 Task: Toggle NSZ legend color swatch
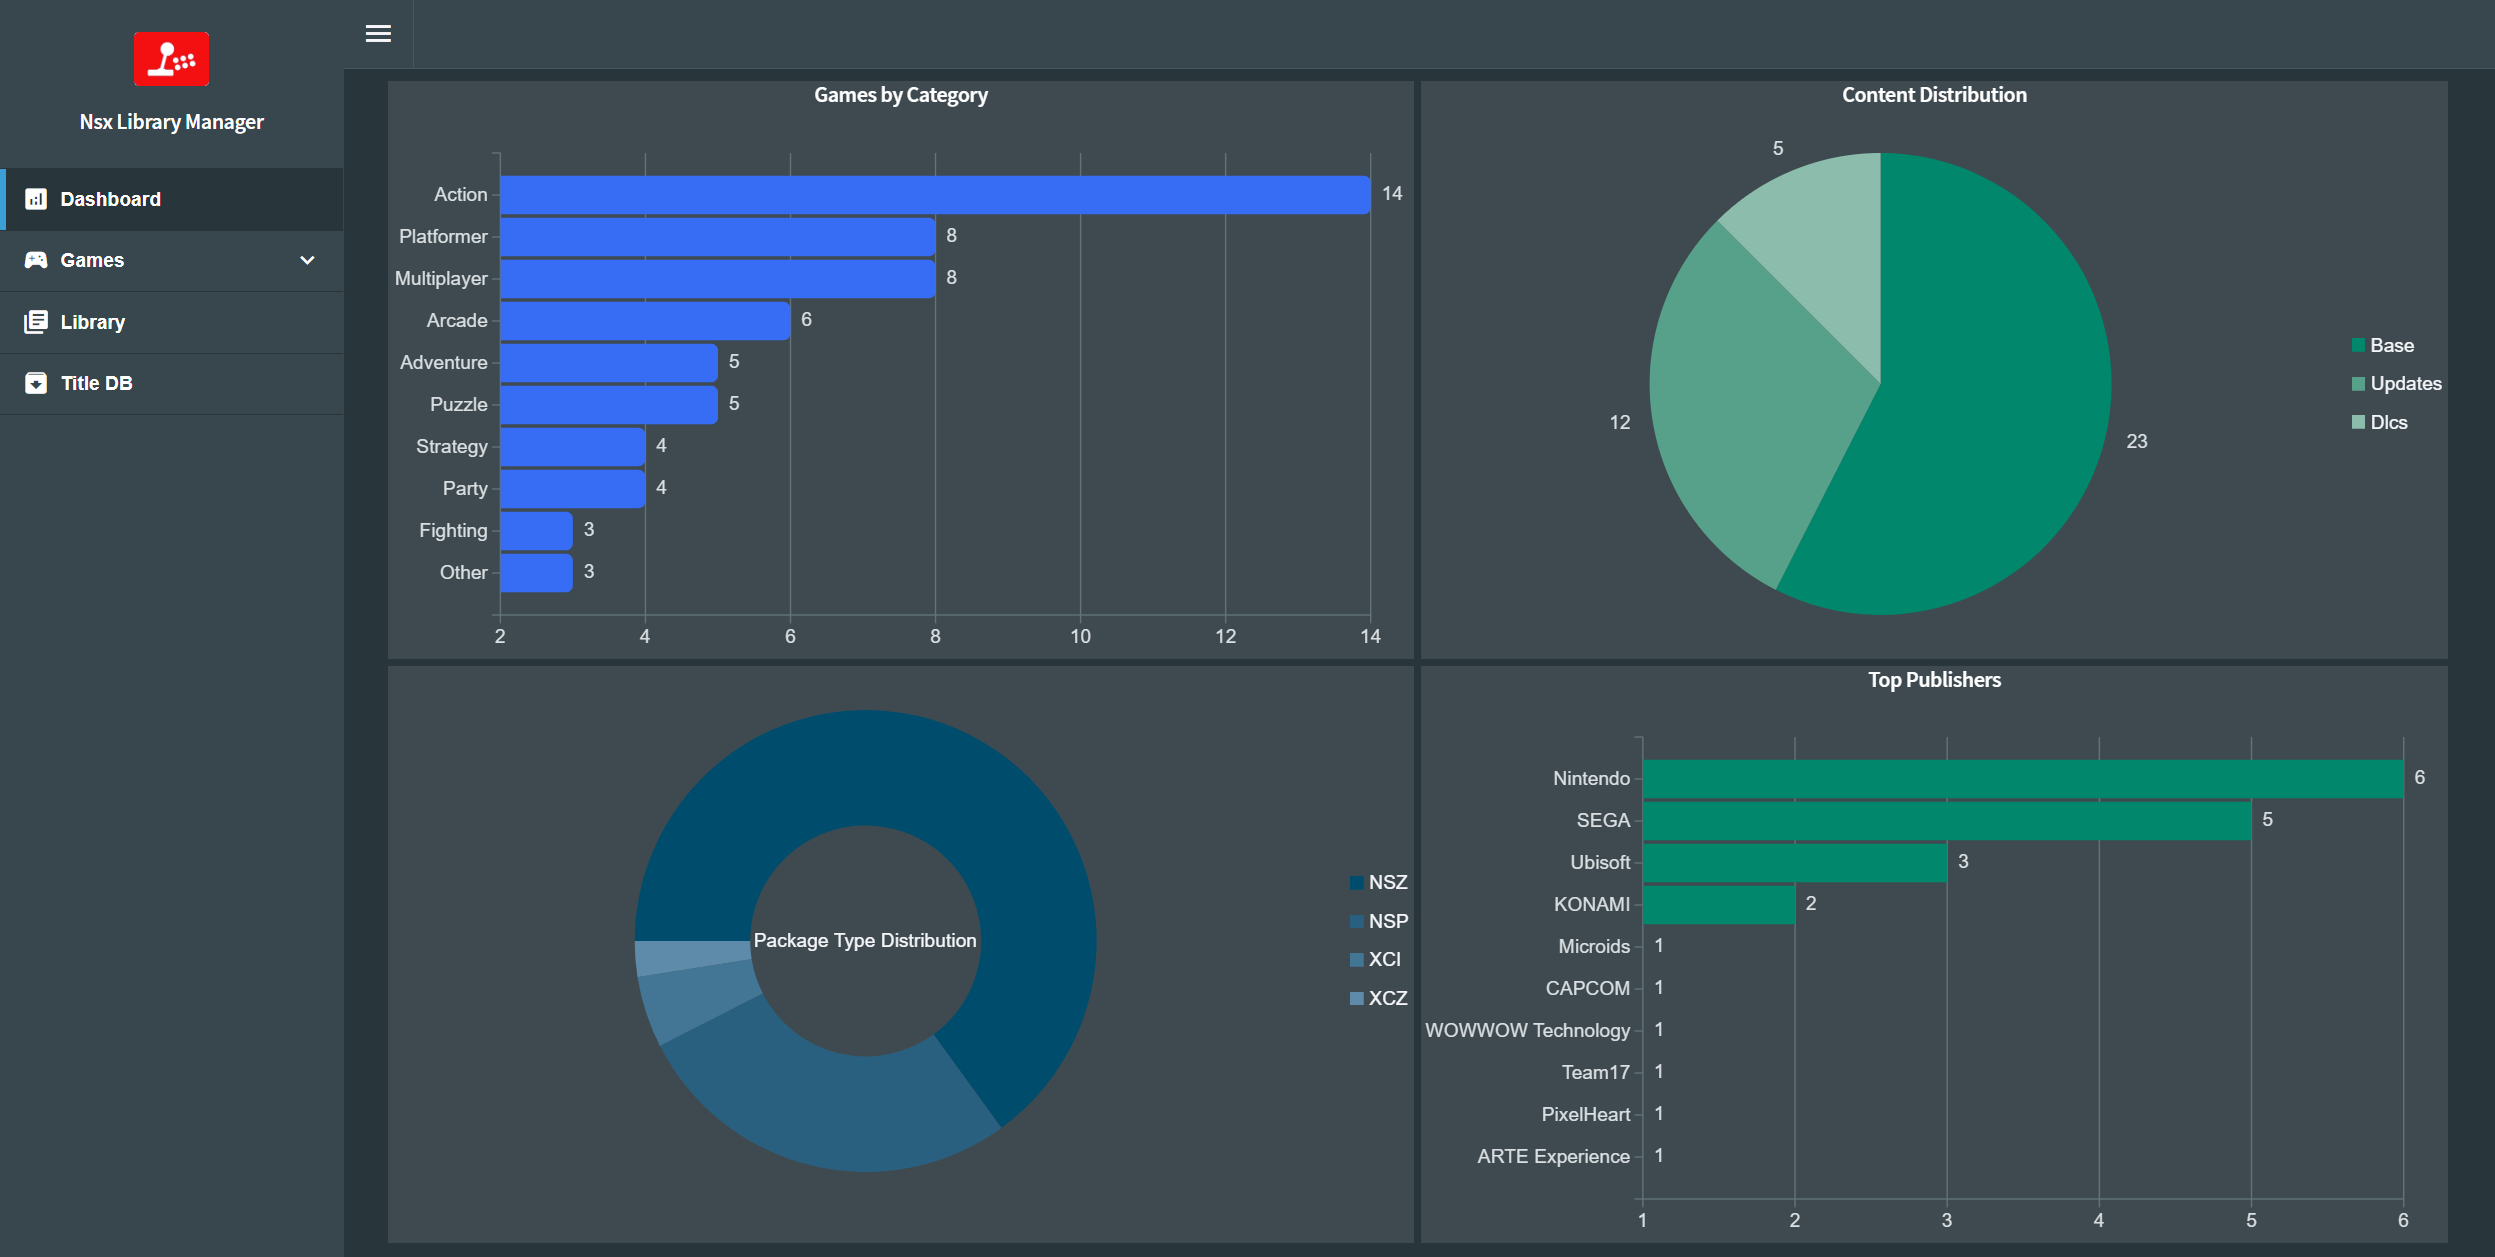coord(1356,883)
